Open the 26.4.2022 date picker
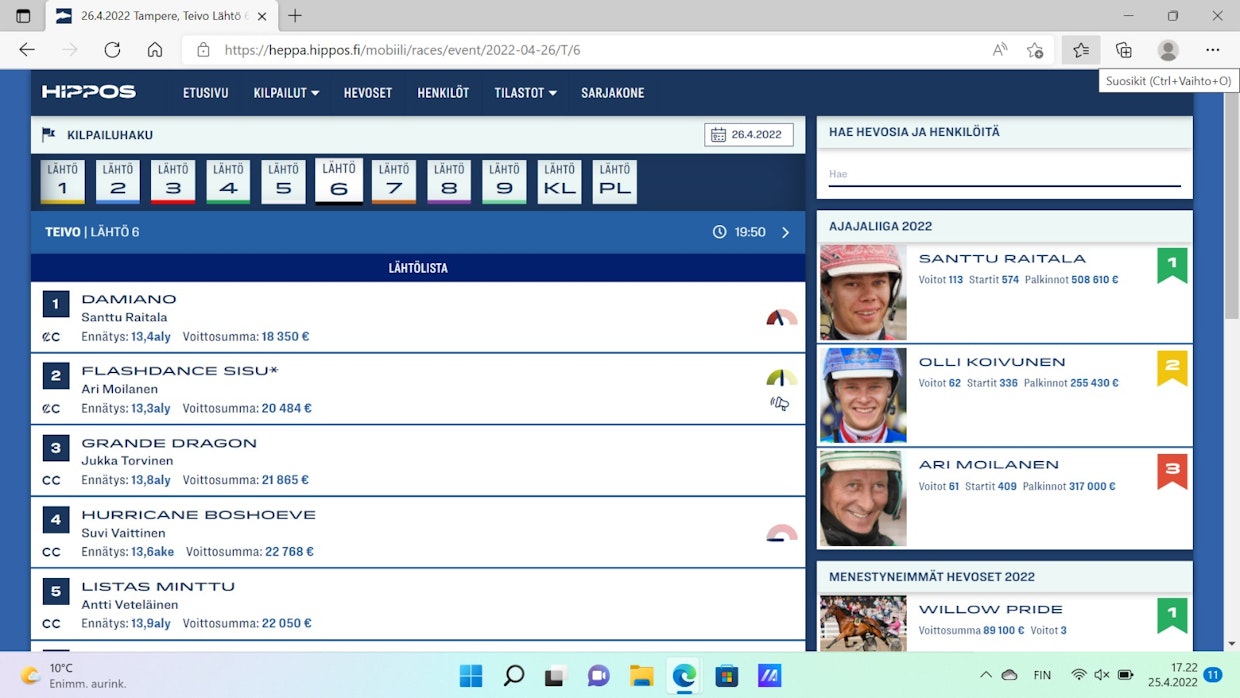Screen dimensions: 1240x698 [748, 135]
